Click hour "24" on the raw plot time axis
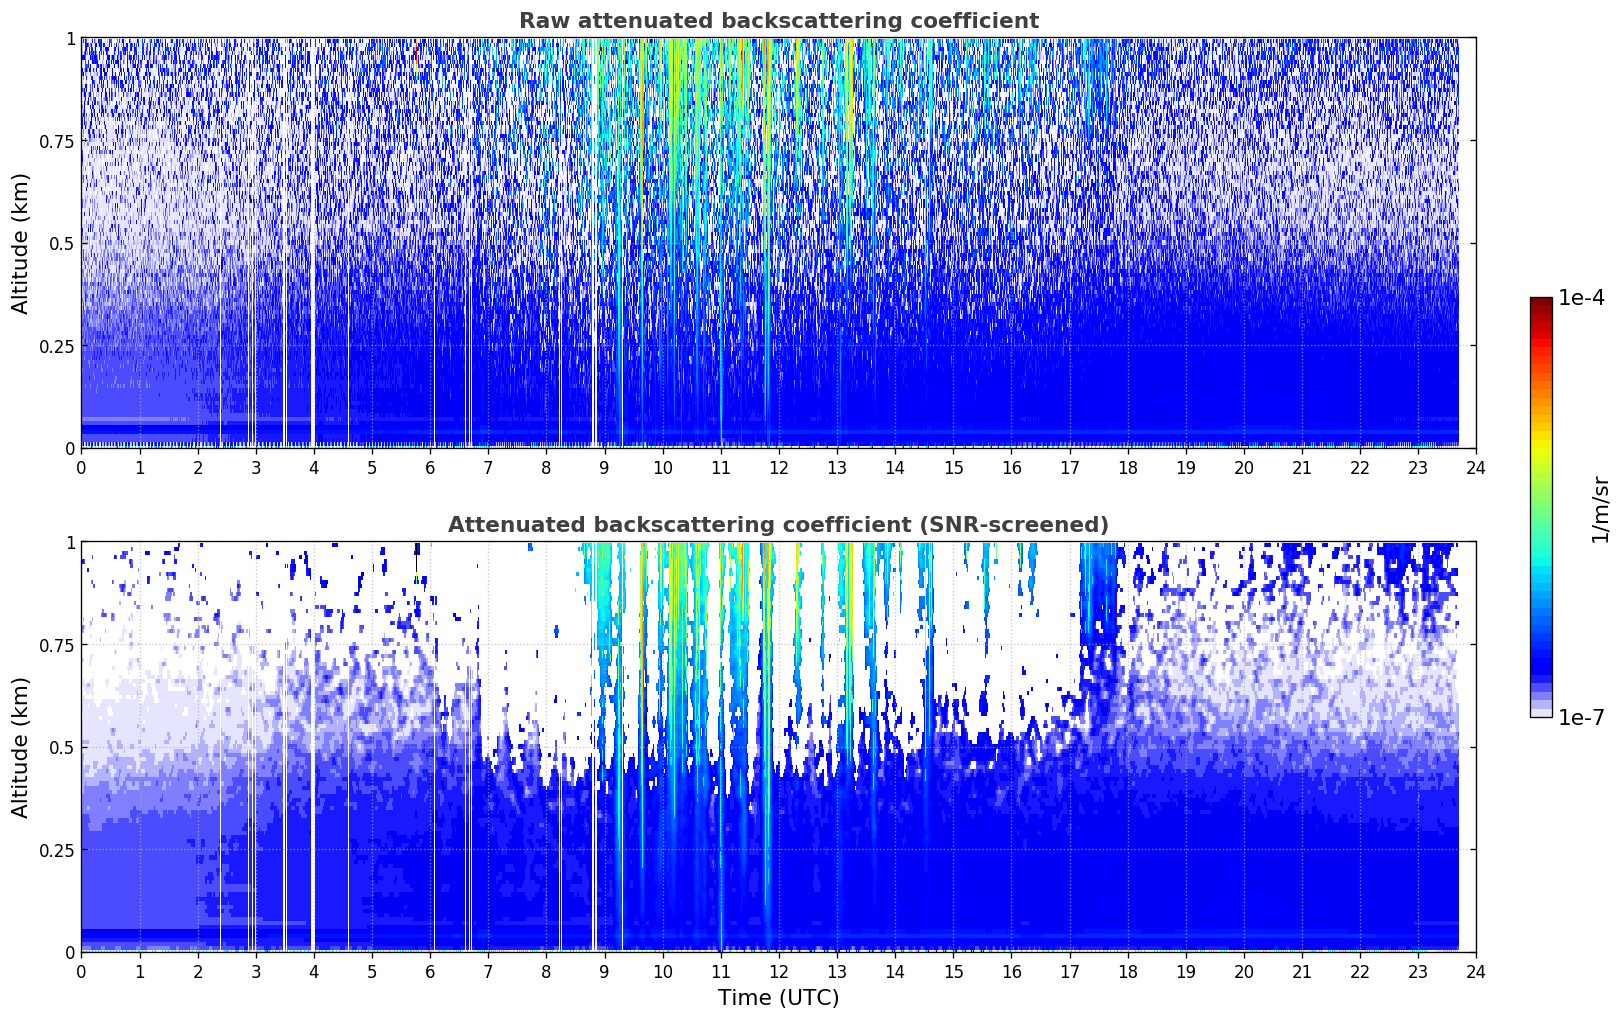The image size is (1621, 1020). 1476,467
